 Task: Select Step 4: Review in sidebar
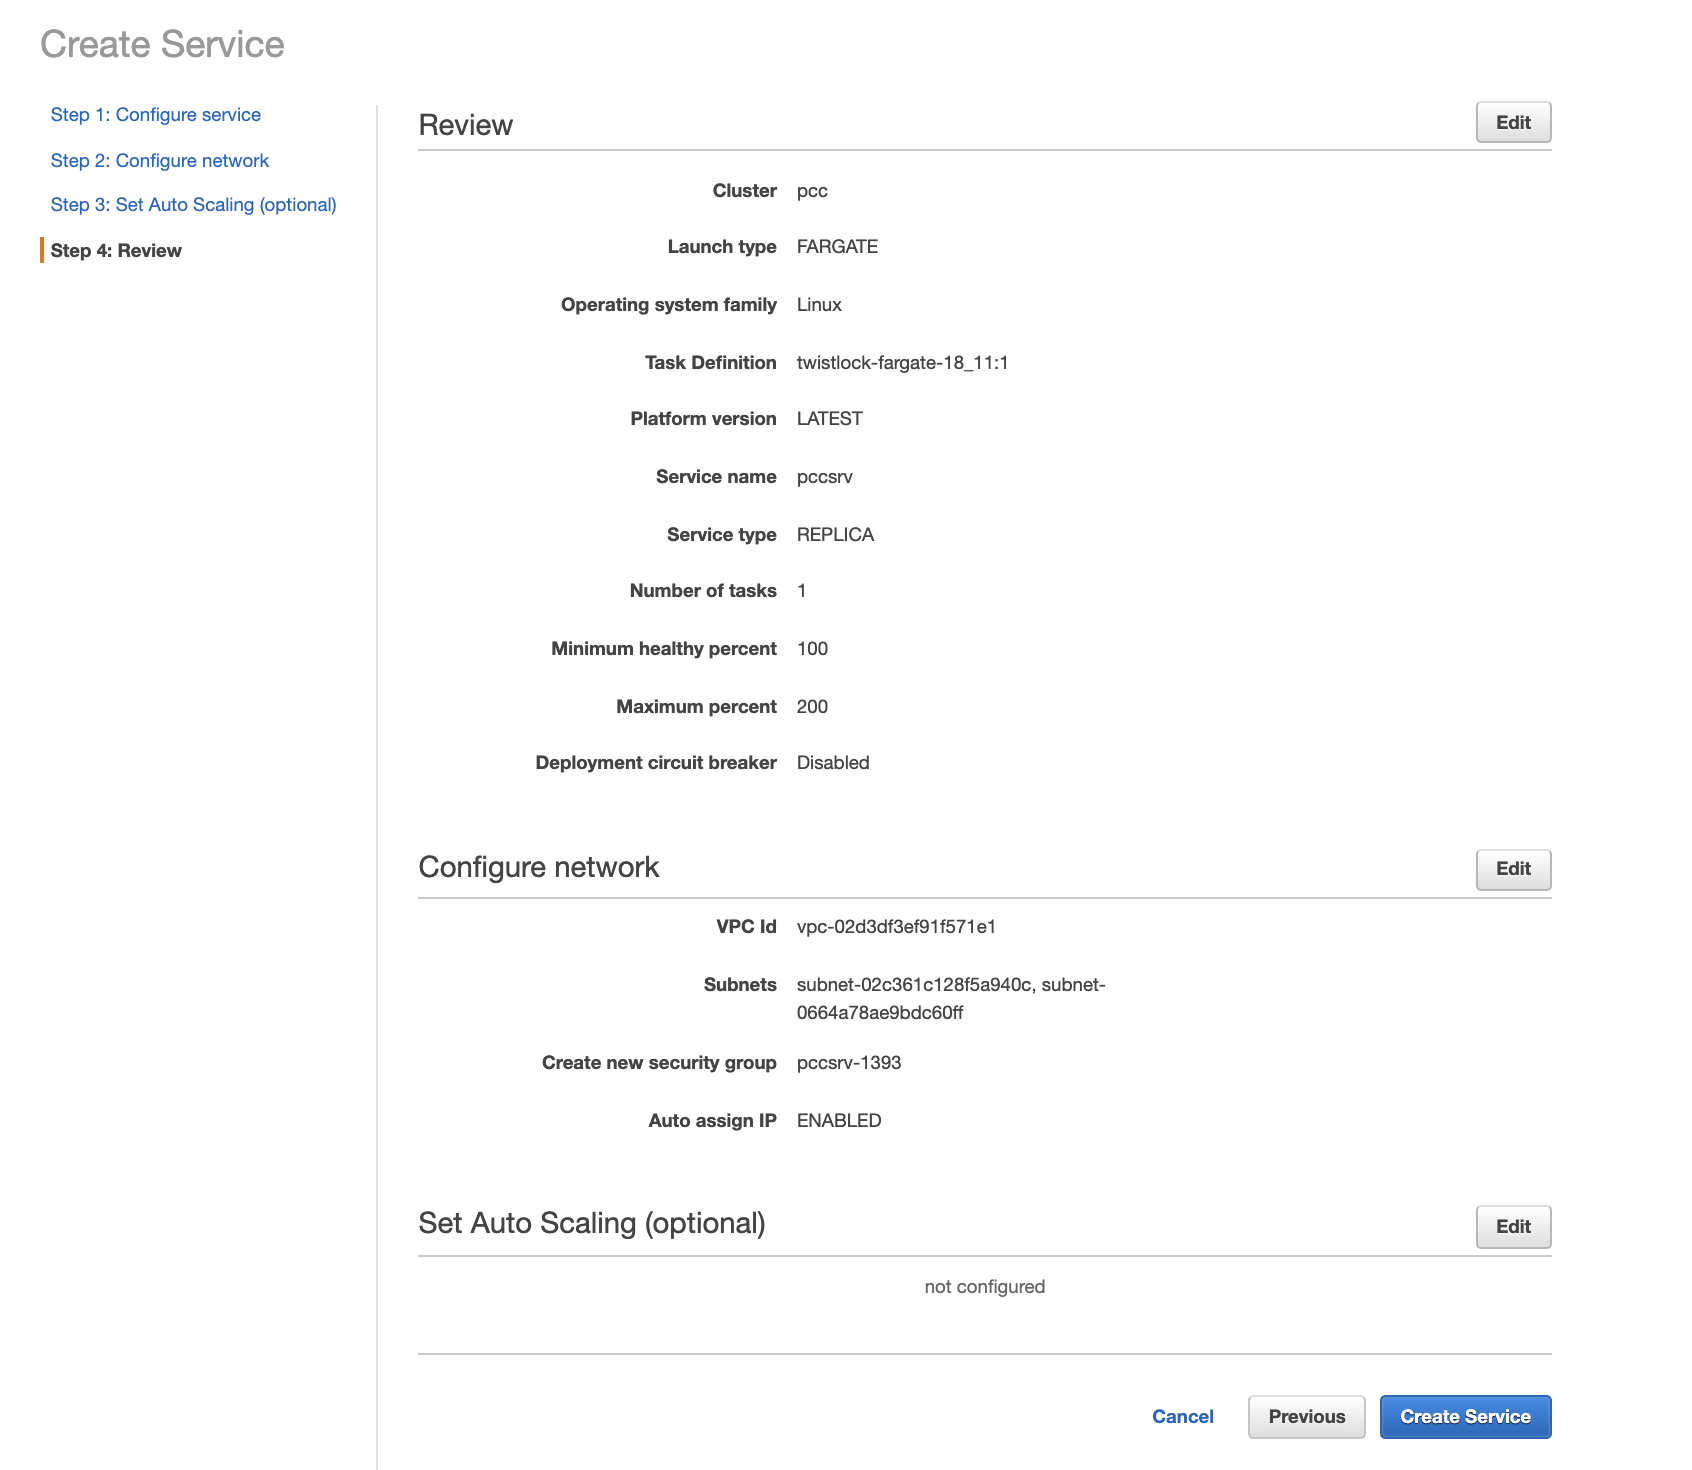pyautogui.click(x=115, y=250)
